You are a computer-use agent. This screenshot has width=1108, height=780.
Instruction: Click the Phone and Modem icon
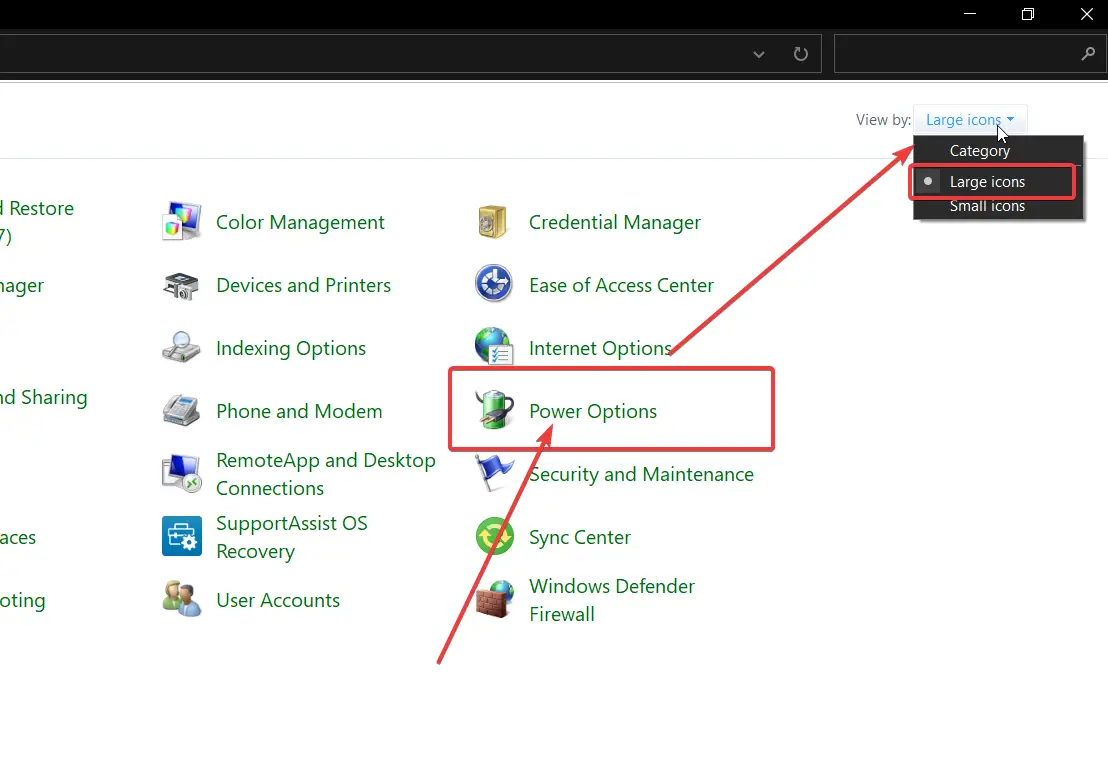(x=182, y=410)
